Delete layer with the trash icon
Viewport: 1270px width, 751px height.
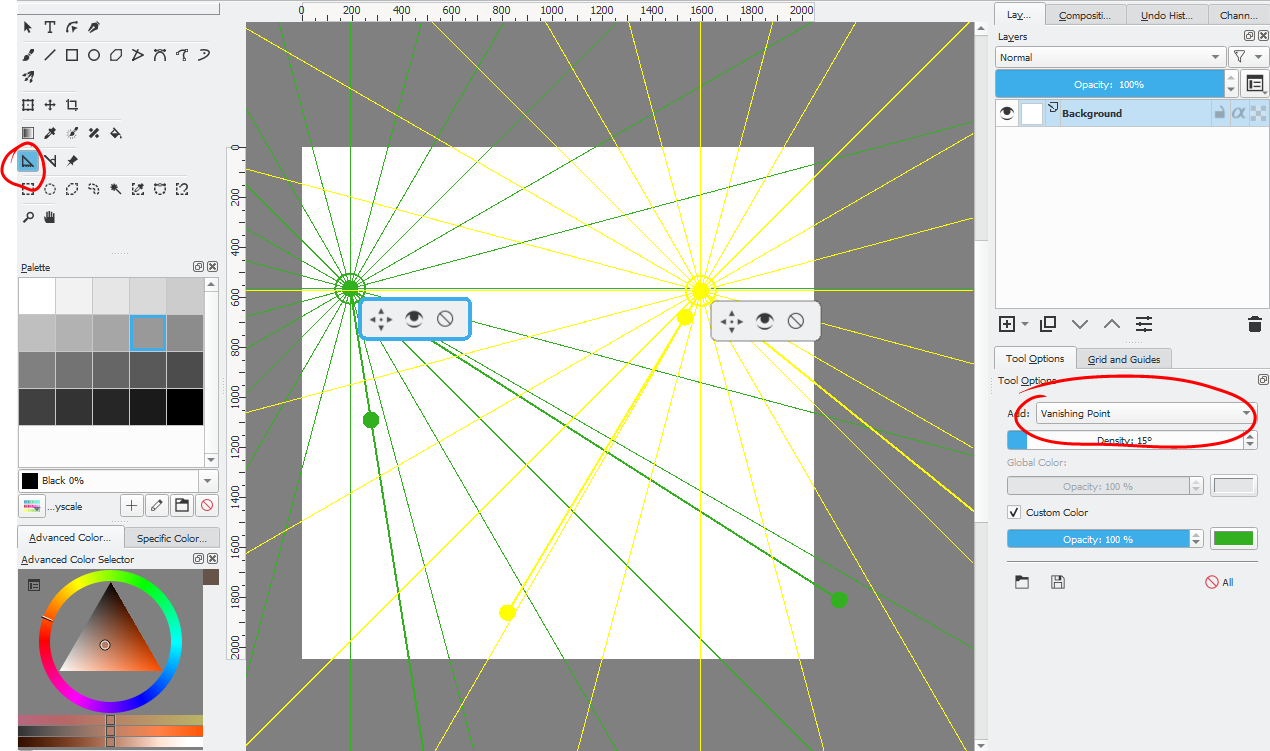(1254, 324)
